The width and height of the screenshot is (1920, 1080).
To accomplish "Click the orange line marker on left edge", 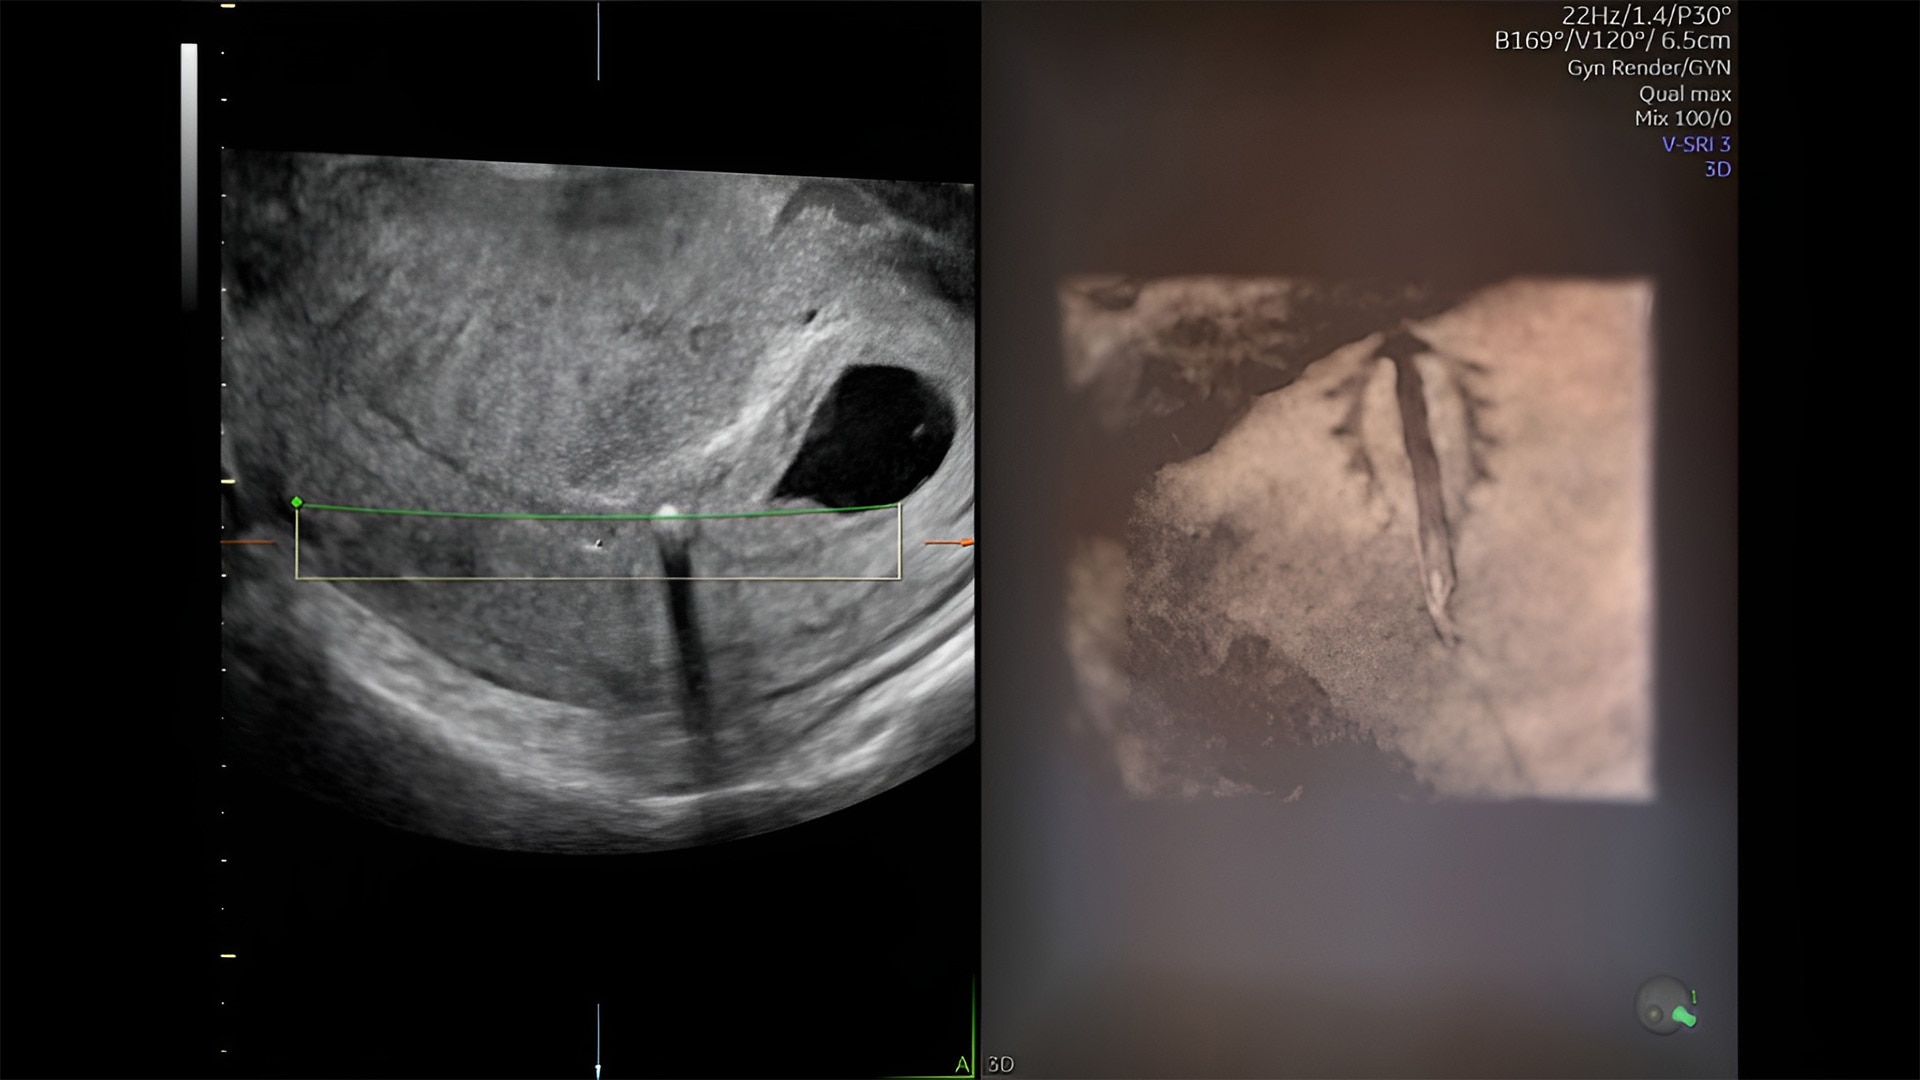I will pos(246,543).
